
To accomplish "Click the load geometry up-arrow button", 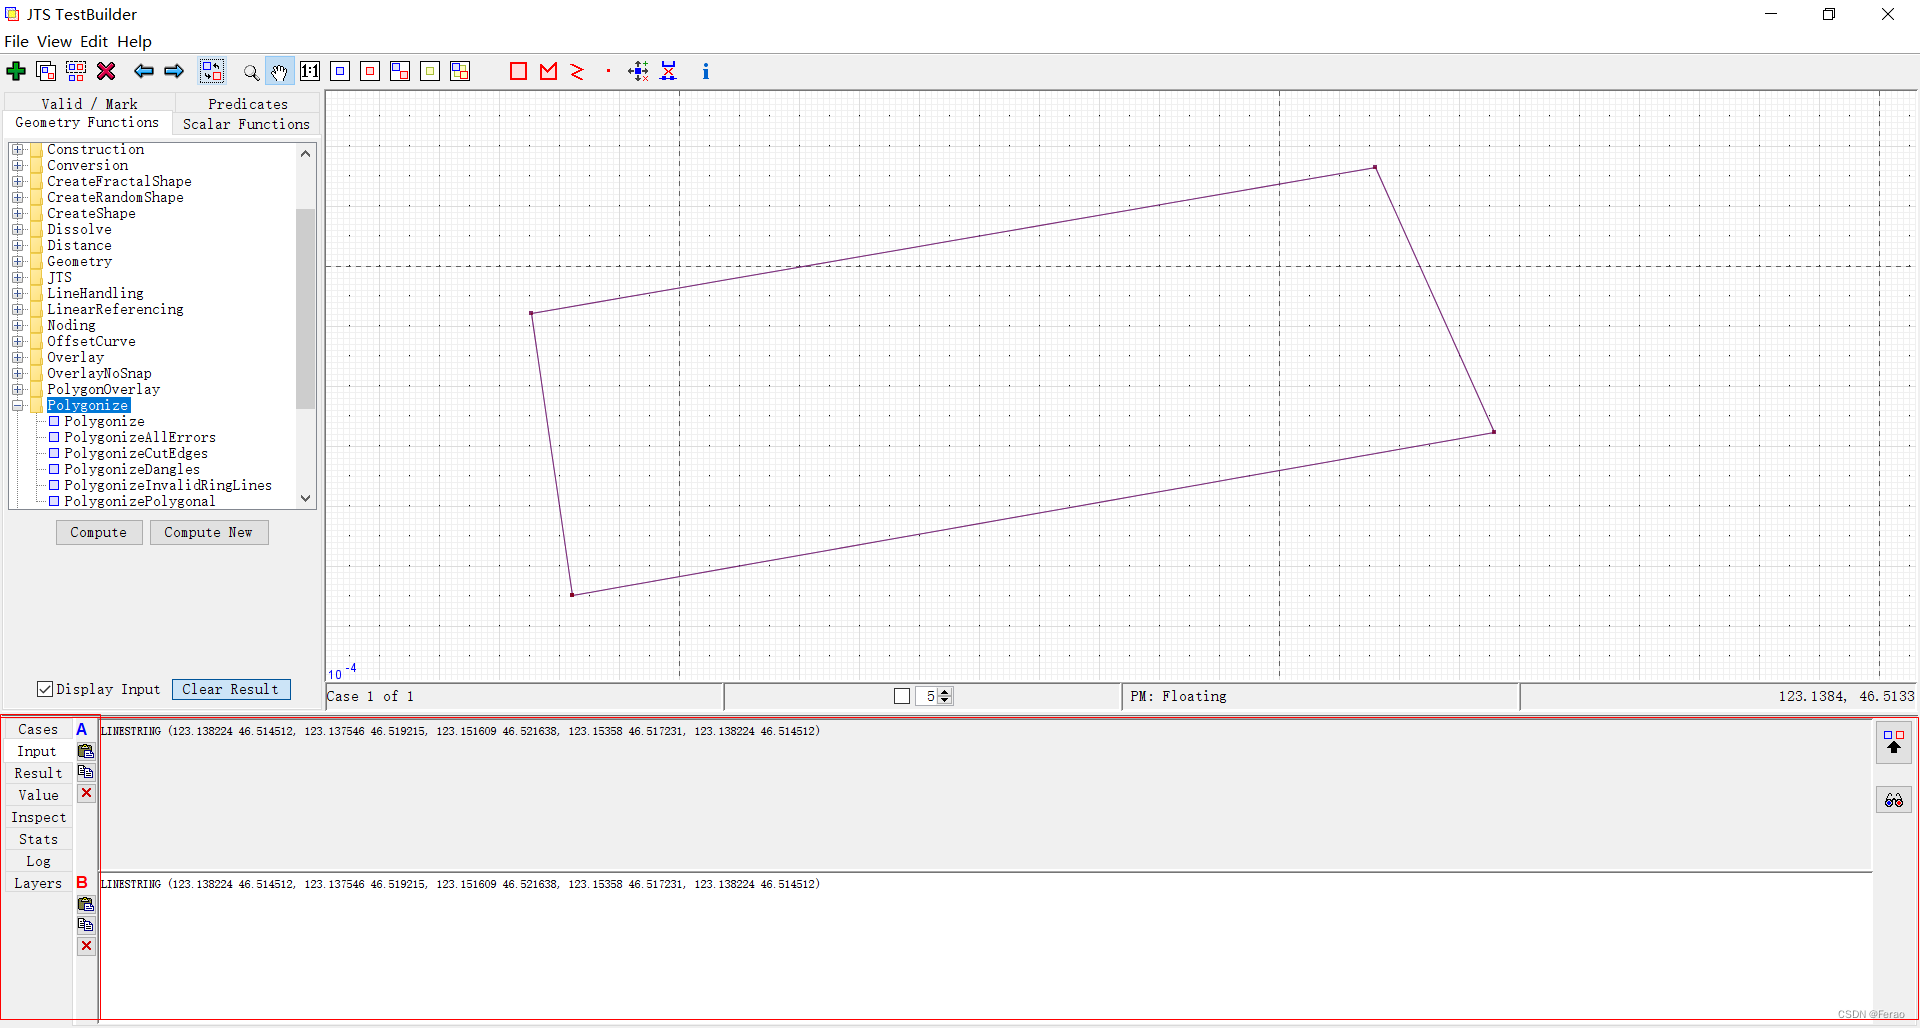I will (1894, 742).
